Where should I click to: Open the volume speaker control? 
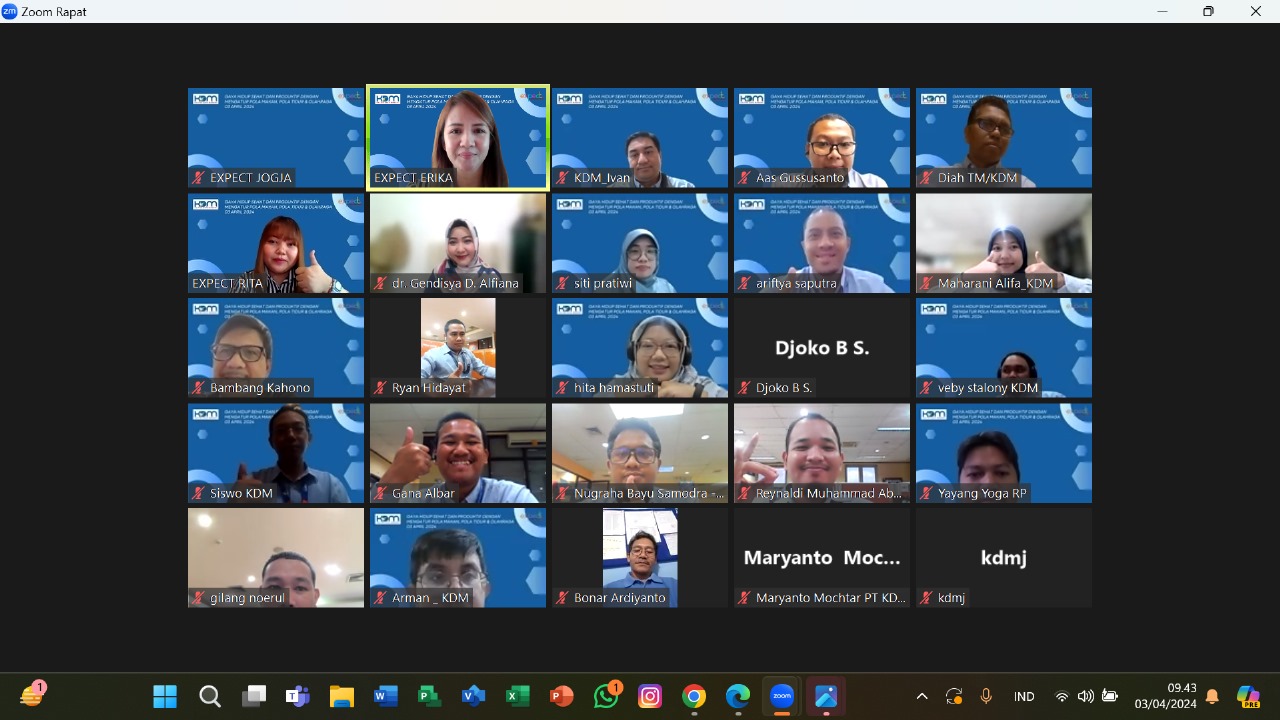click(x=1086, y=696)
